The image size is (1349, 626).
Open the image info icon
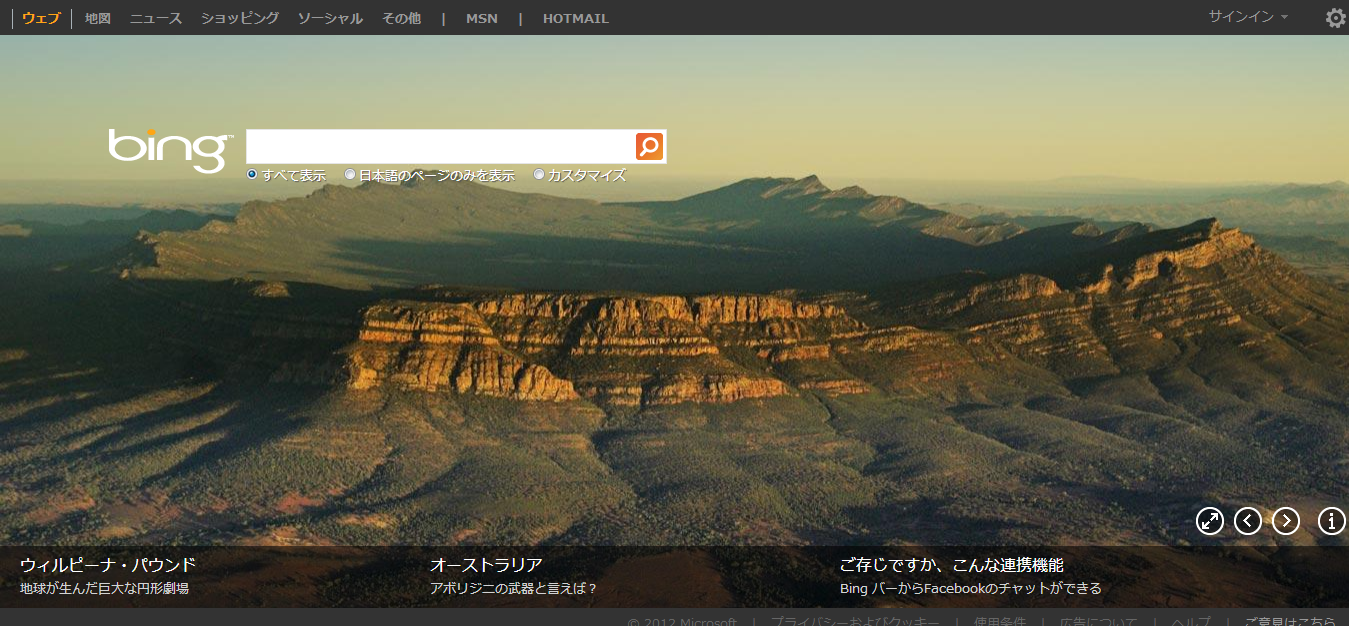click(1332, 521)
